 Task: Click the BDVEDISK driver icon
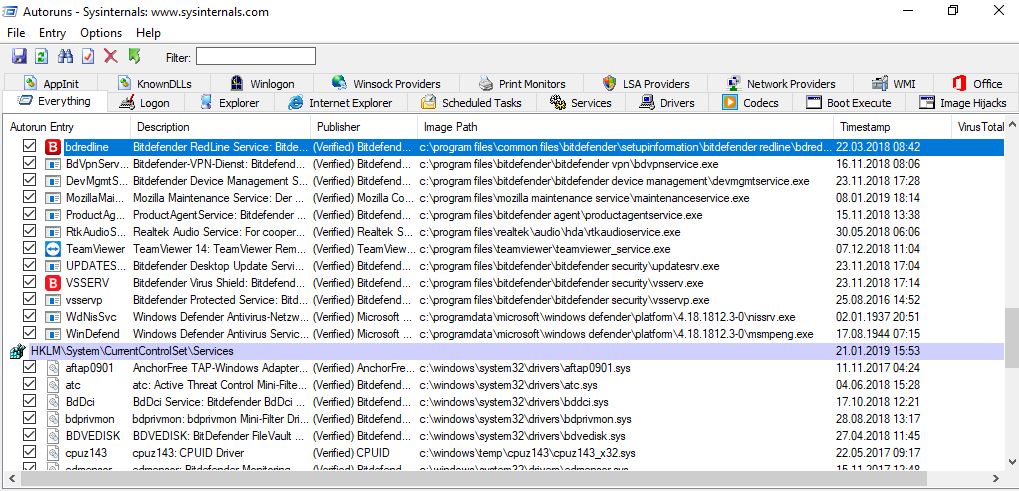click(53, 436)
